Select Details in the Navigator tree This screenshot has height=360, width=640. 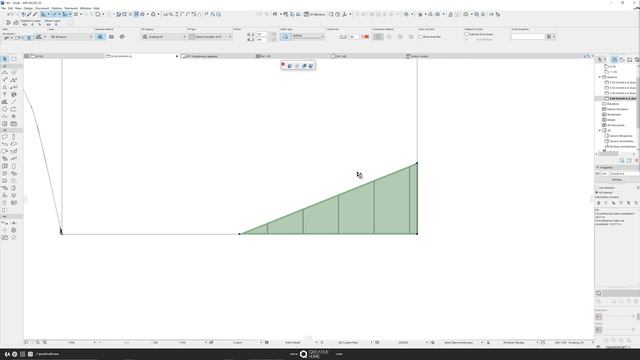pos(609,120)
